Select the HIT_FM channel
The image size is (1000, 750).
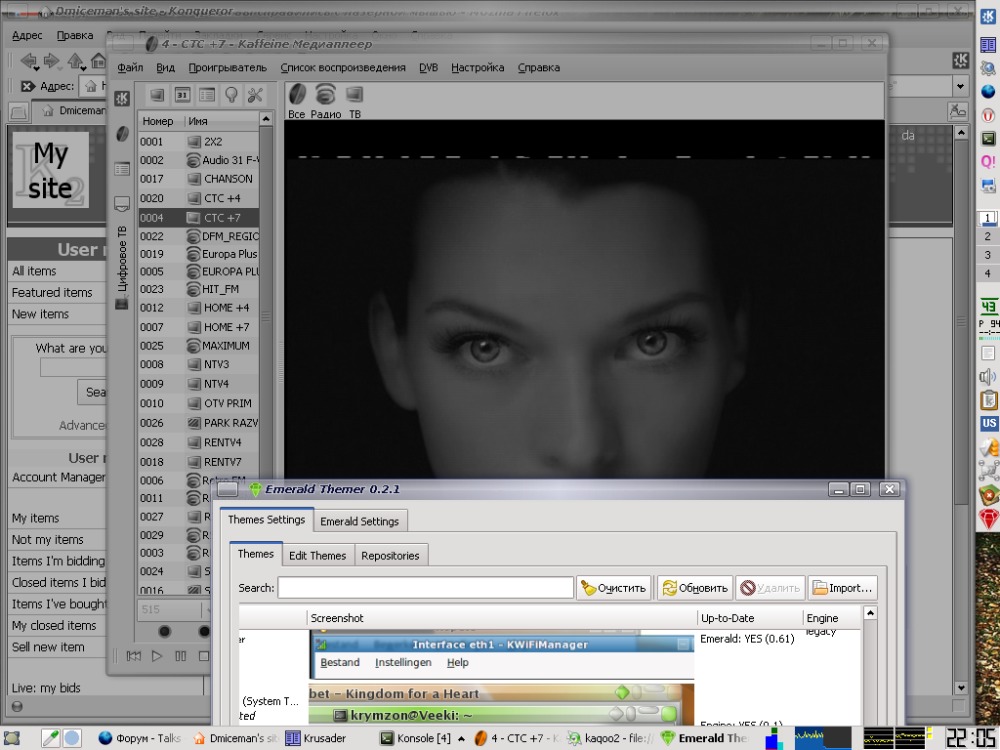click(x=199, y=289)
